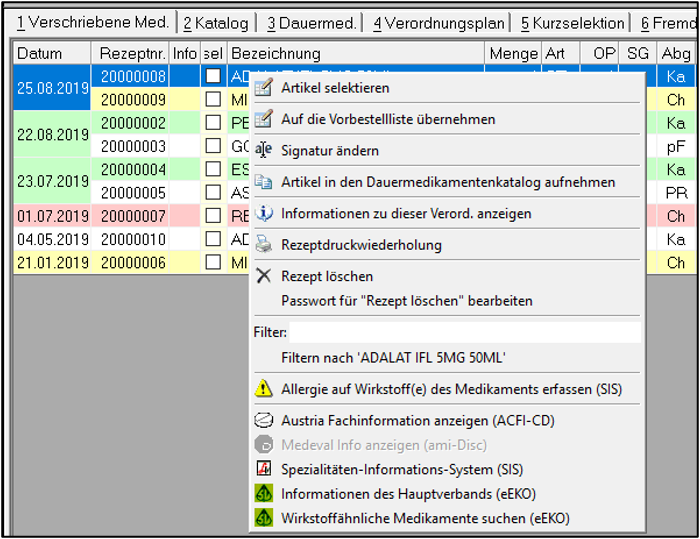Click the printer icon for Rezeptdruckwiederholung
The image size is (700, 539).
coord(263,244)
